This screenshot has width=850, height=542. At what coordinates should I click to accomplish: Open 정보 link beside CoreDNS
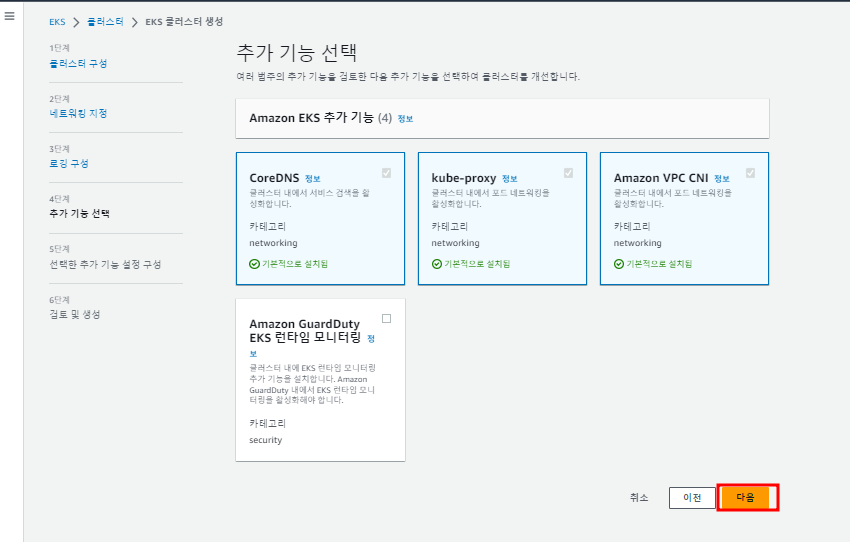coord(313,178)
